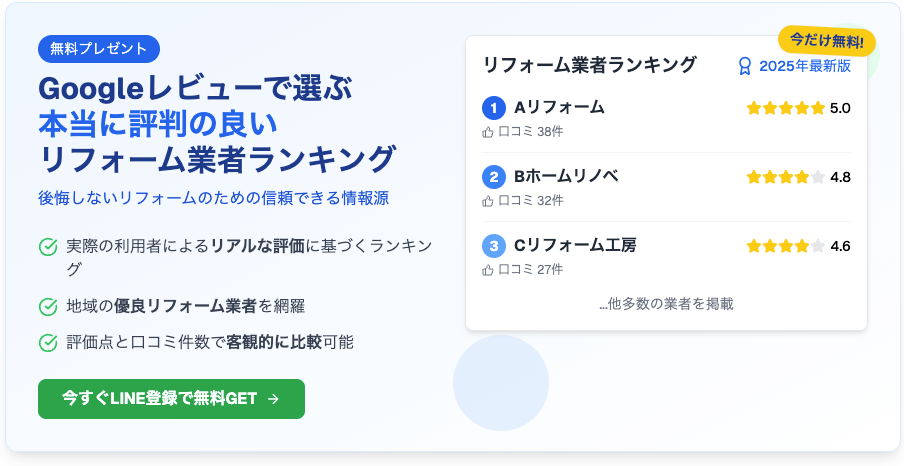The height and width of the screenshot is (466, 904).
Task: Click the 4.6 star rating of Cリフォーム工房
Action: pos(798,246)
